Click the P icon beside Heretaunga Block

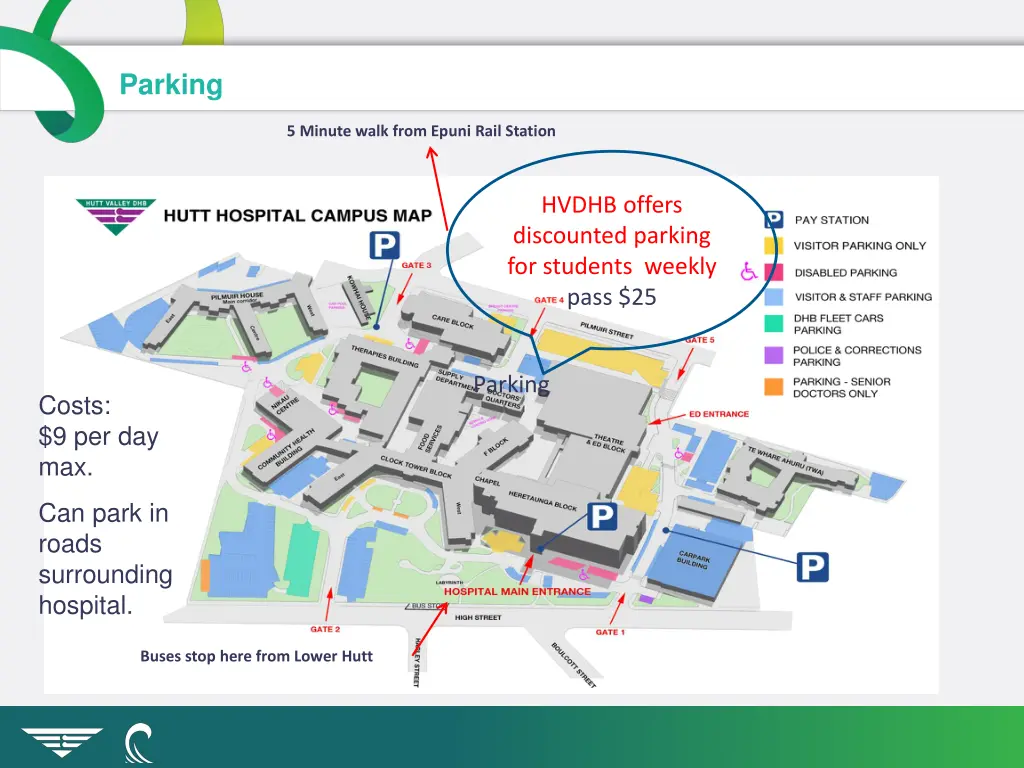pyautogui.click(x=601, y=517)
